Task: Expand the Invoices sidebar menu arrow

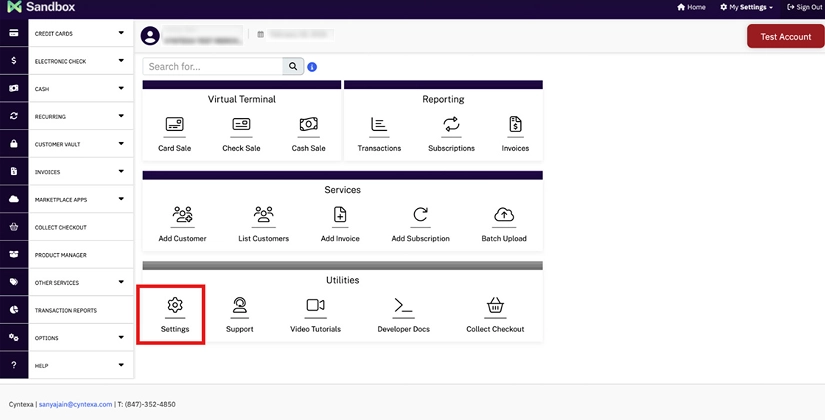Action: [x=121, y=171]
